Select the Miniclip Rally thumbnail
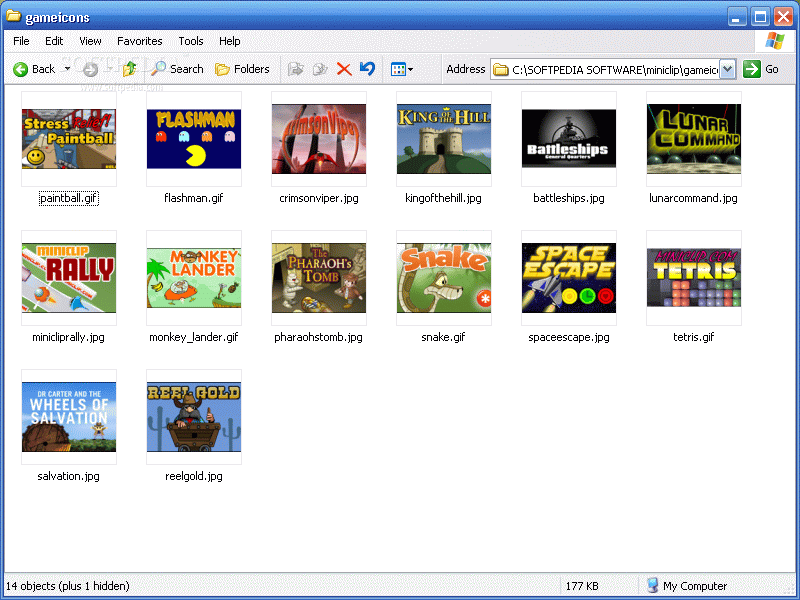 [x=69, y=278]
